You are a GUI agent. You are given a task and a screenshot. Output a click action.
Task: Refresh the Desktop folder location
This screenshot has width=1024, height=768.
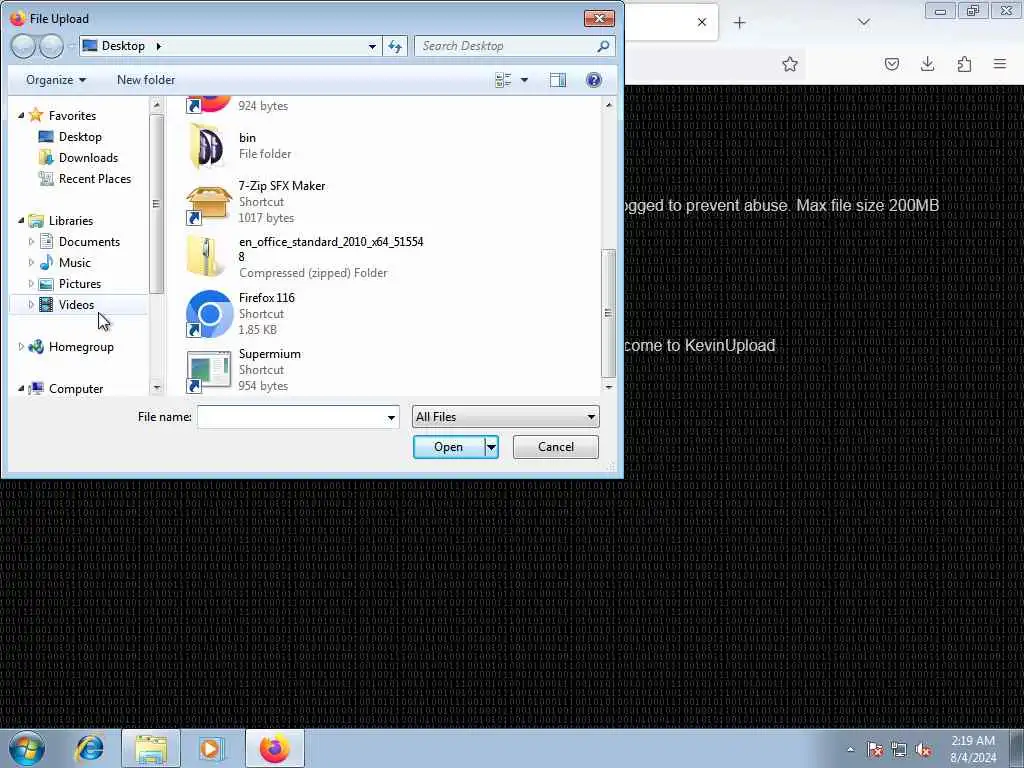click(395, 46)
